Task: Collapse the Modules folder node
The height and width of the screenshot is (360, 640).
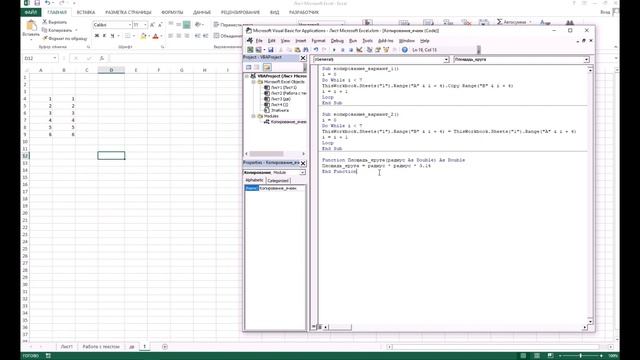Action: point(253,116)
